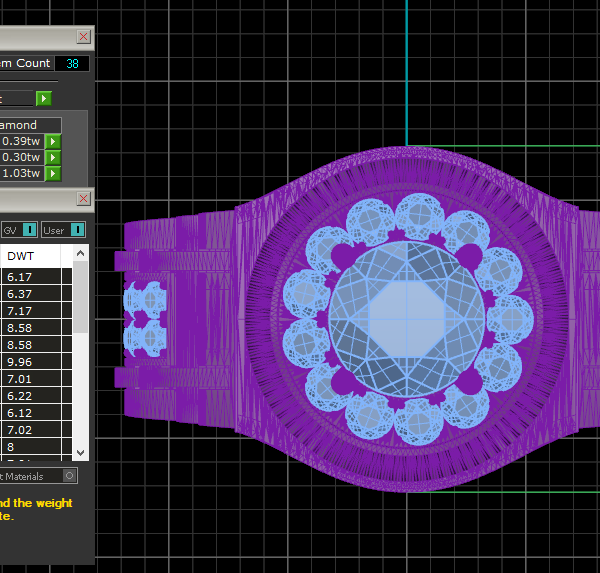
Task: Click the green arrow beside 1.03tw
Action: (x=53, y=173)
